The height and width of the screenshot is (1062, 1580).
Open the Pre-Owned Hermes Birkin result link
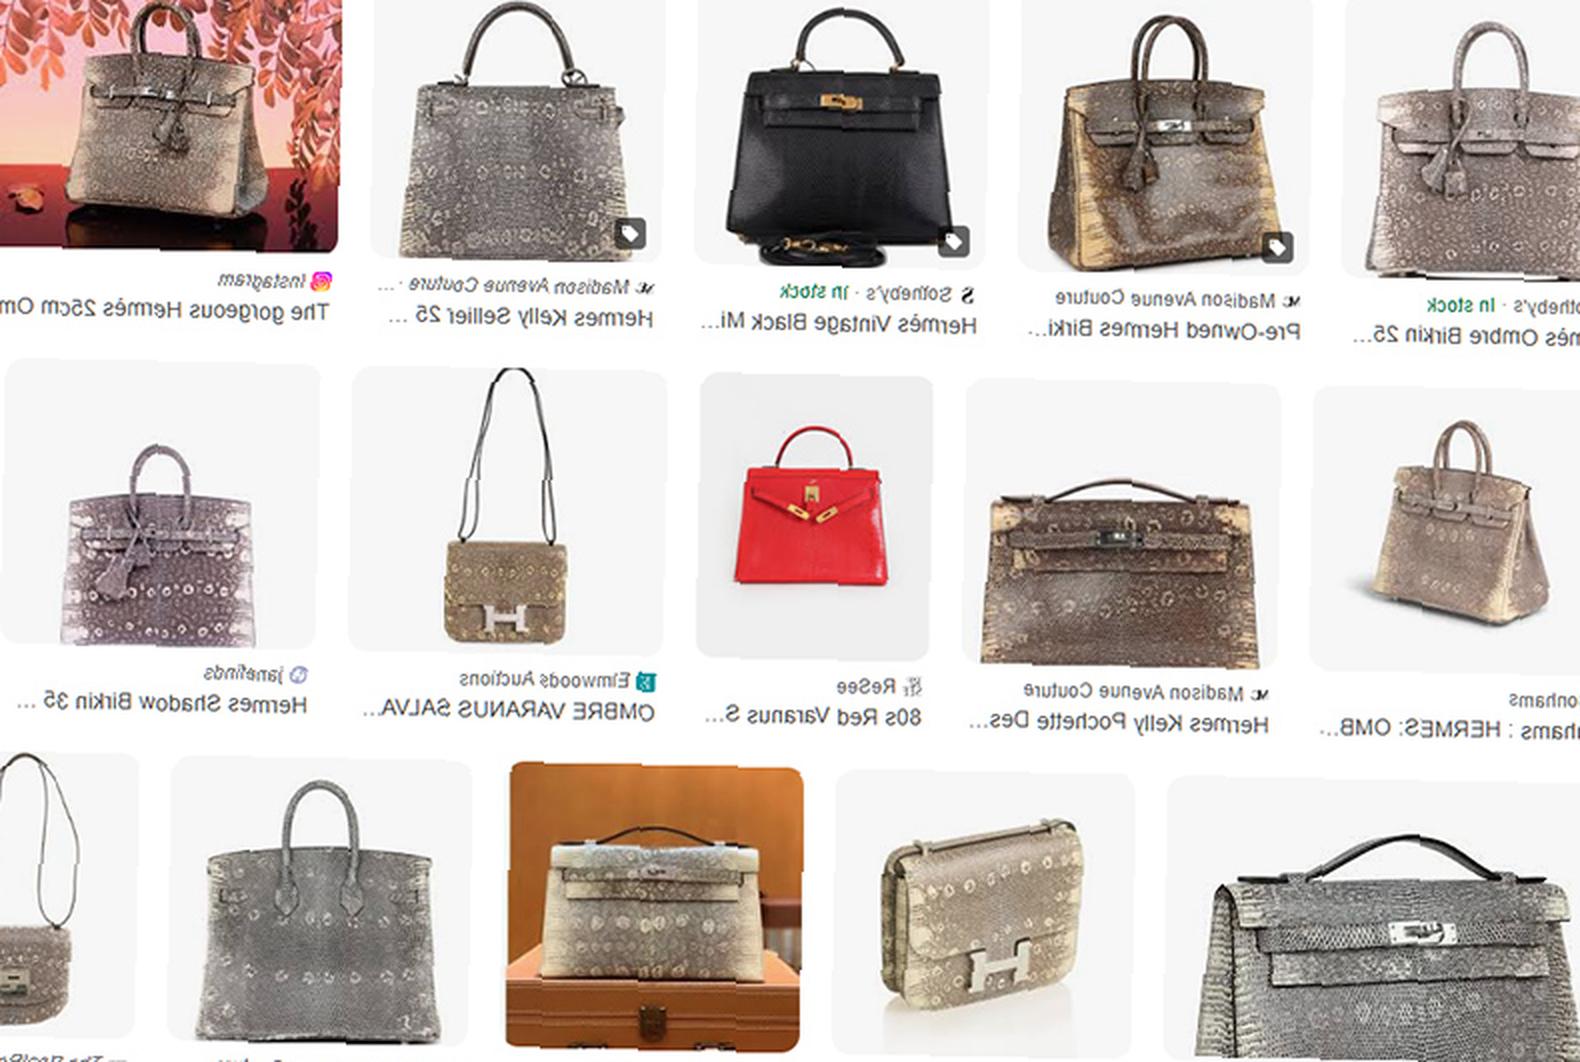click(x=1164, y=330)
